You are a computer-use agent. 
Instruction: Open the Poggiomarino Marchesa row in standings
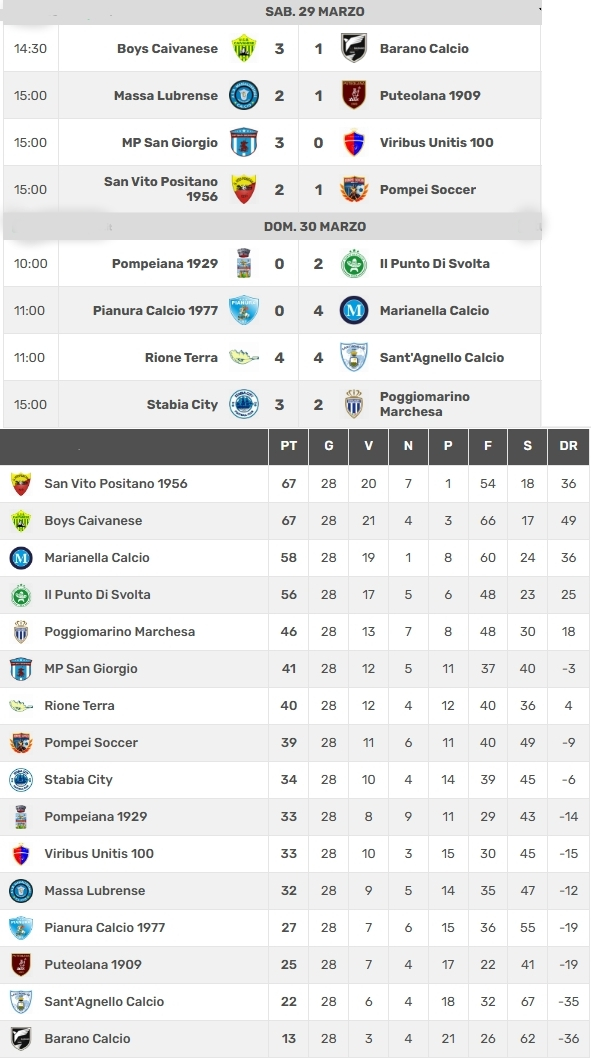[294, 632]
